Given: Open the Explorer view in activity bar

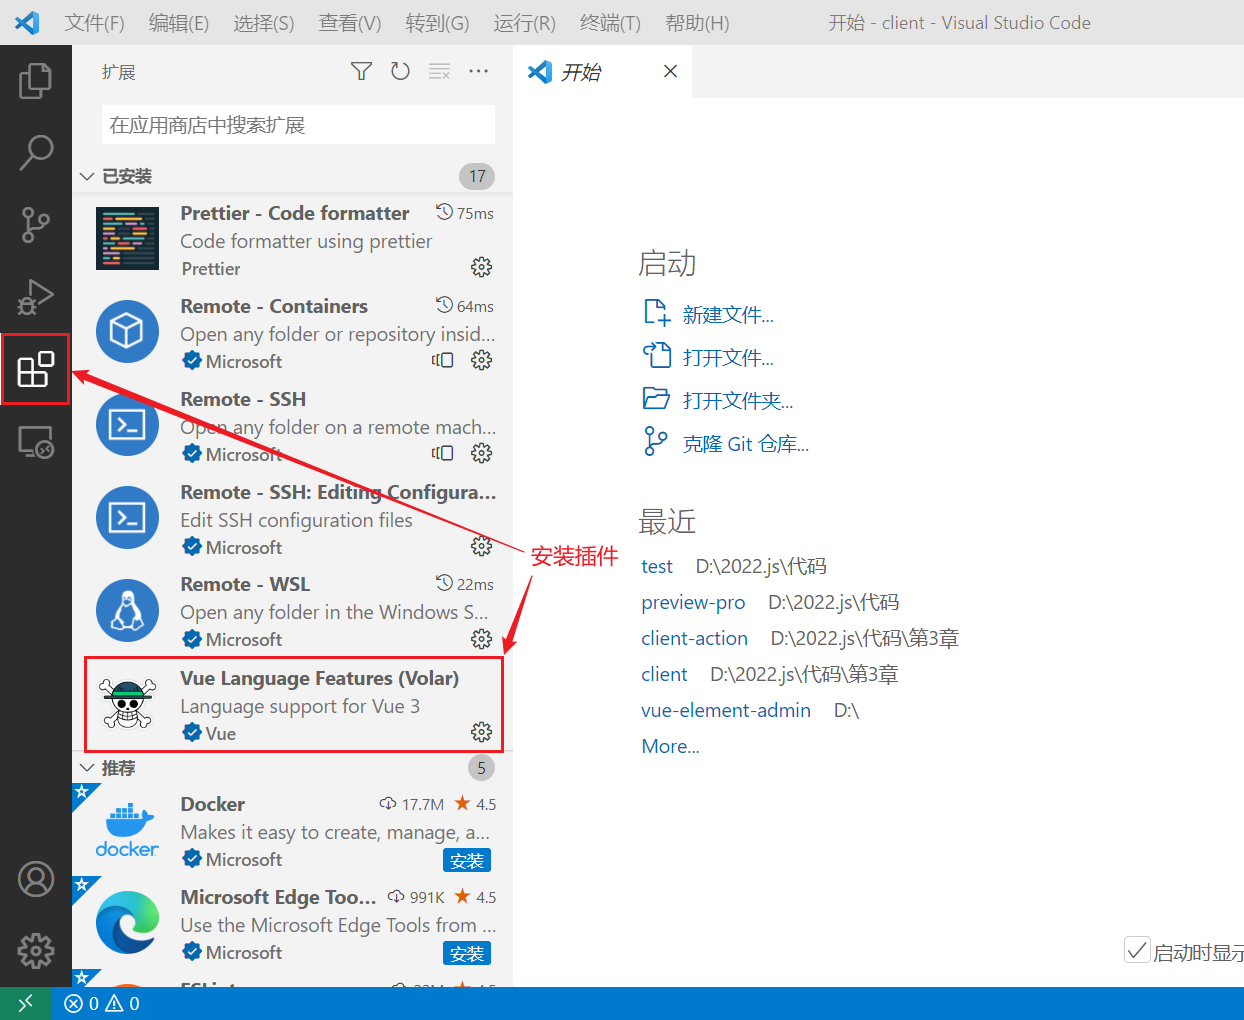Looking at the screenshot, I should tap(36, 81).
